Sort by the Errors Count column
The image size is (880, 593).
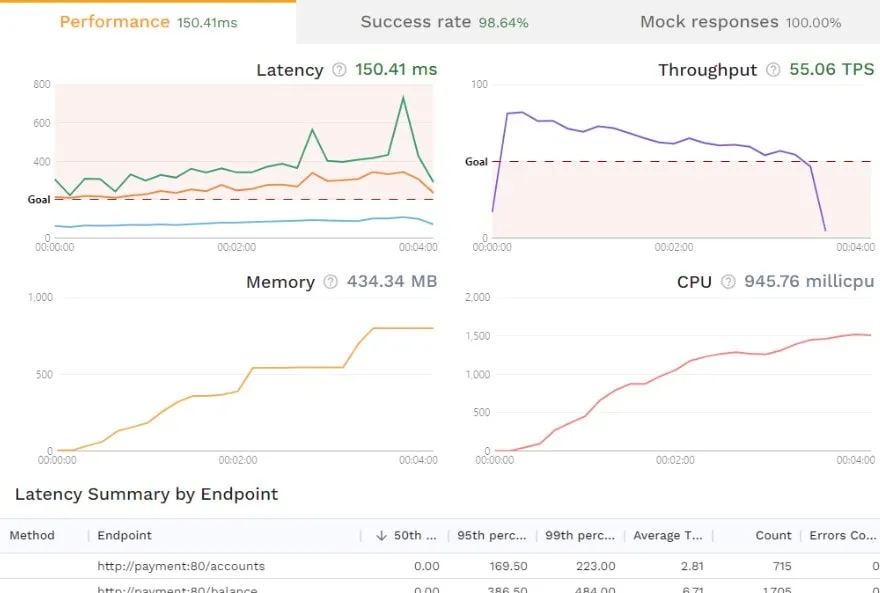coord(843,535)
